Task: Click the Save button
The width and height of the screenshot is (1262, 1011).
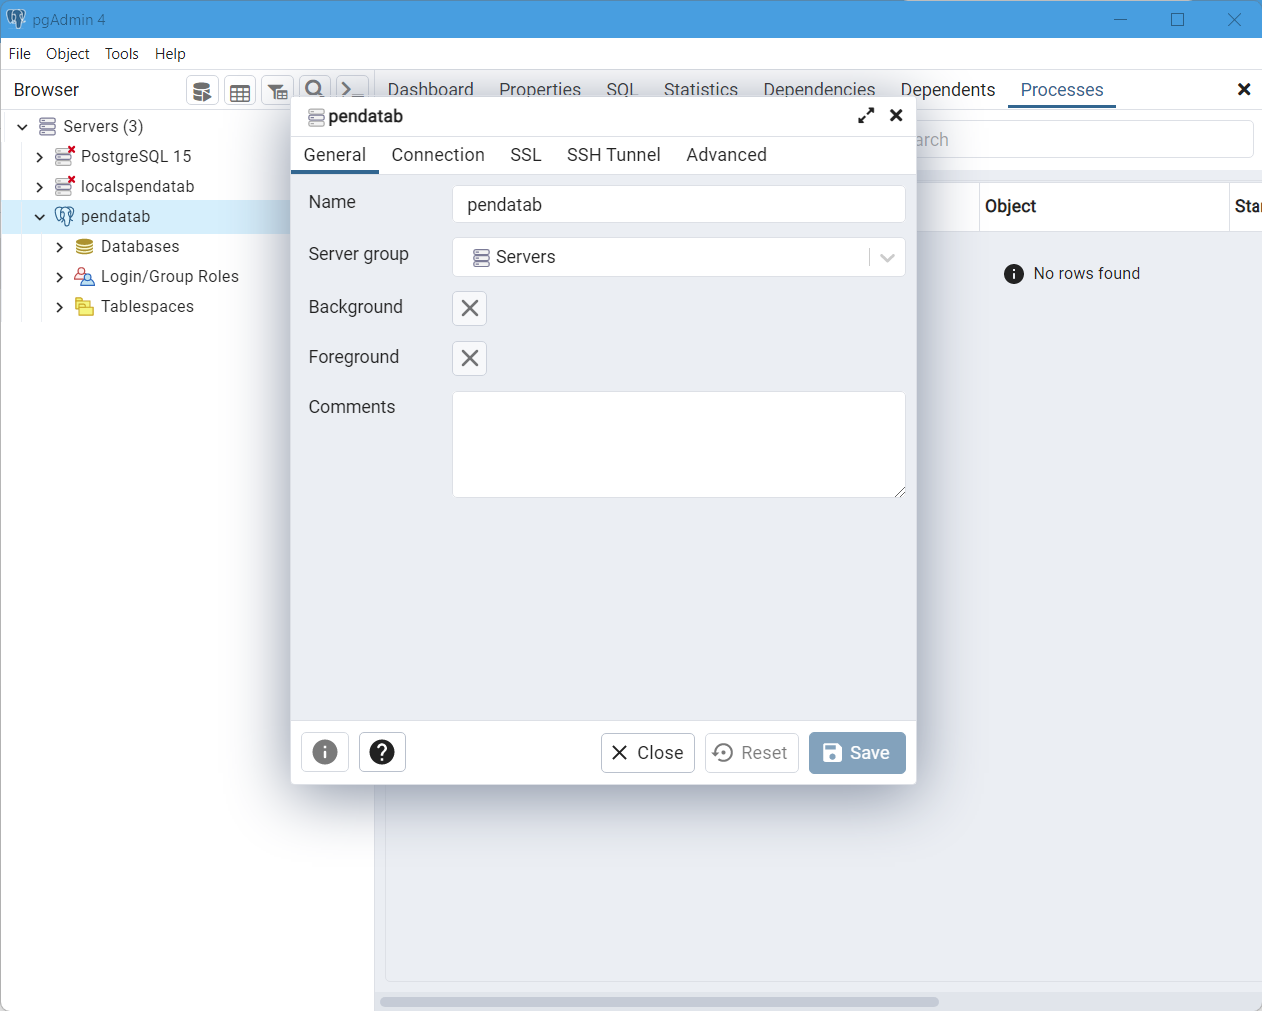Action: pos(857,752)
